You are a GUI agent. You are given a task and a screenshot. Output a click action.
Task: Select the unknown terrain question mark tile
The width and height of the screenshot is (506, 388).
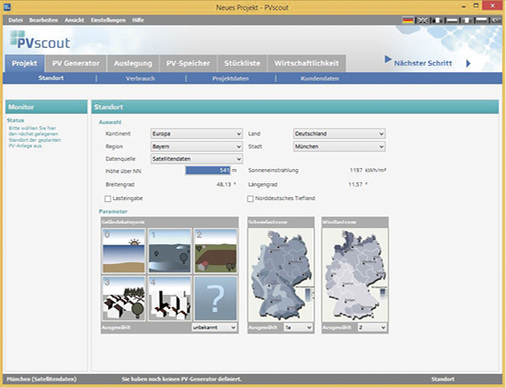click(216, 298)
